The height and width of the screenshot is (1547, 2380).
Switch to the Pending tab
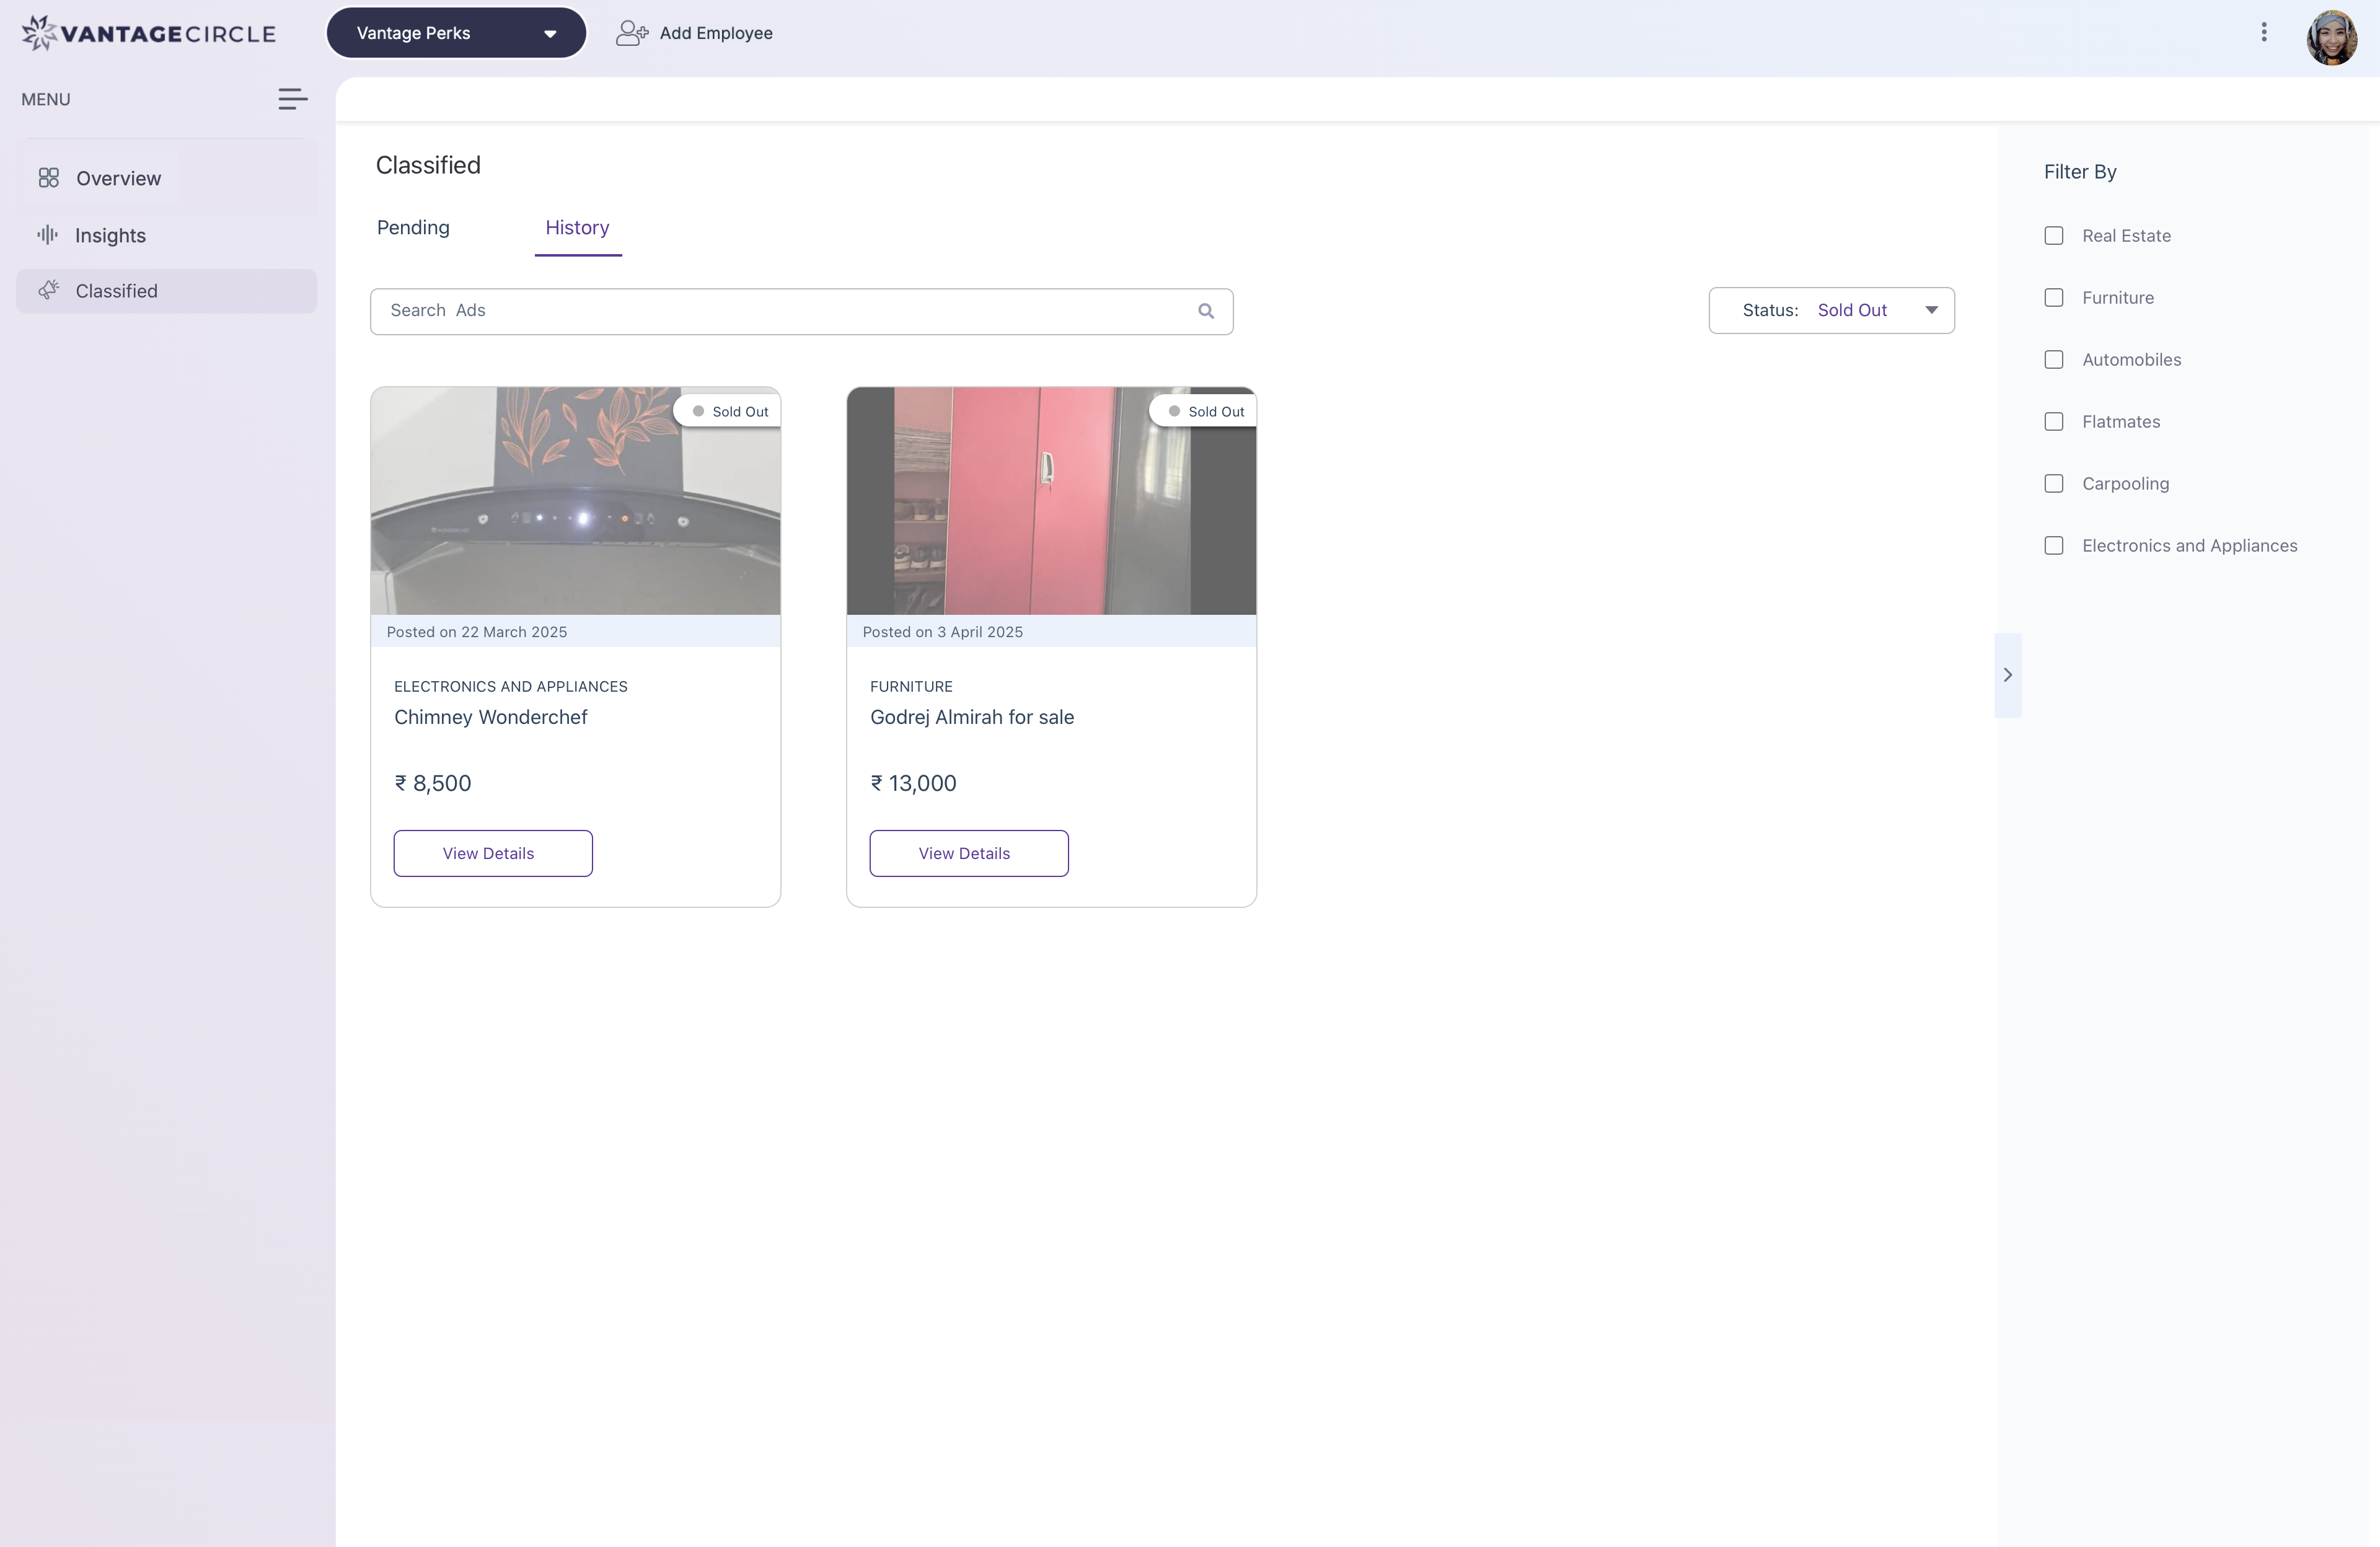413,228
